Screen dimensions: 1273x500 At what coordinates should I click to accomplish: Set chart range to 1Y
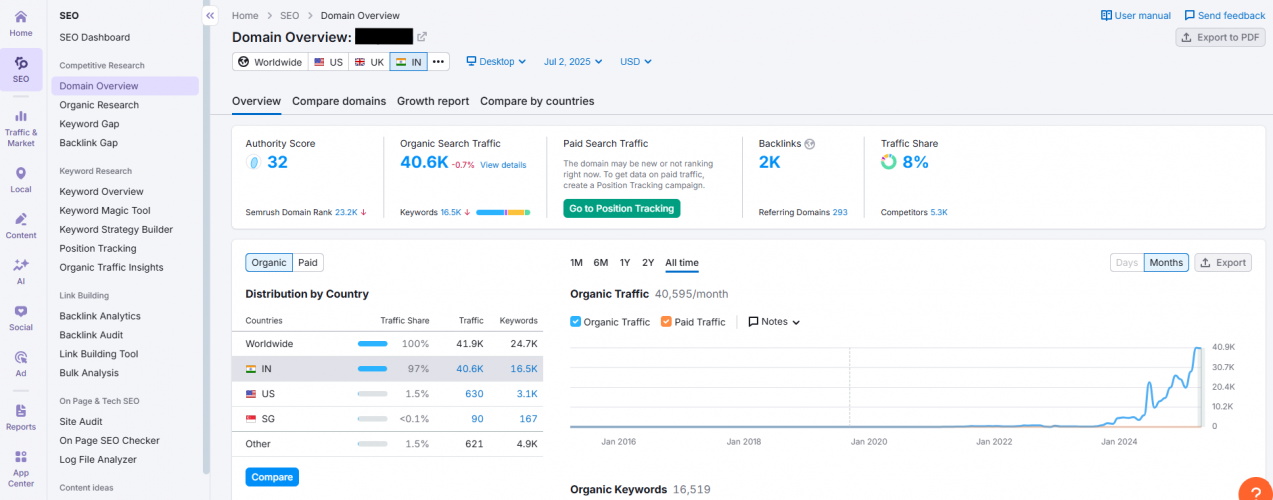click(625, 263)
